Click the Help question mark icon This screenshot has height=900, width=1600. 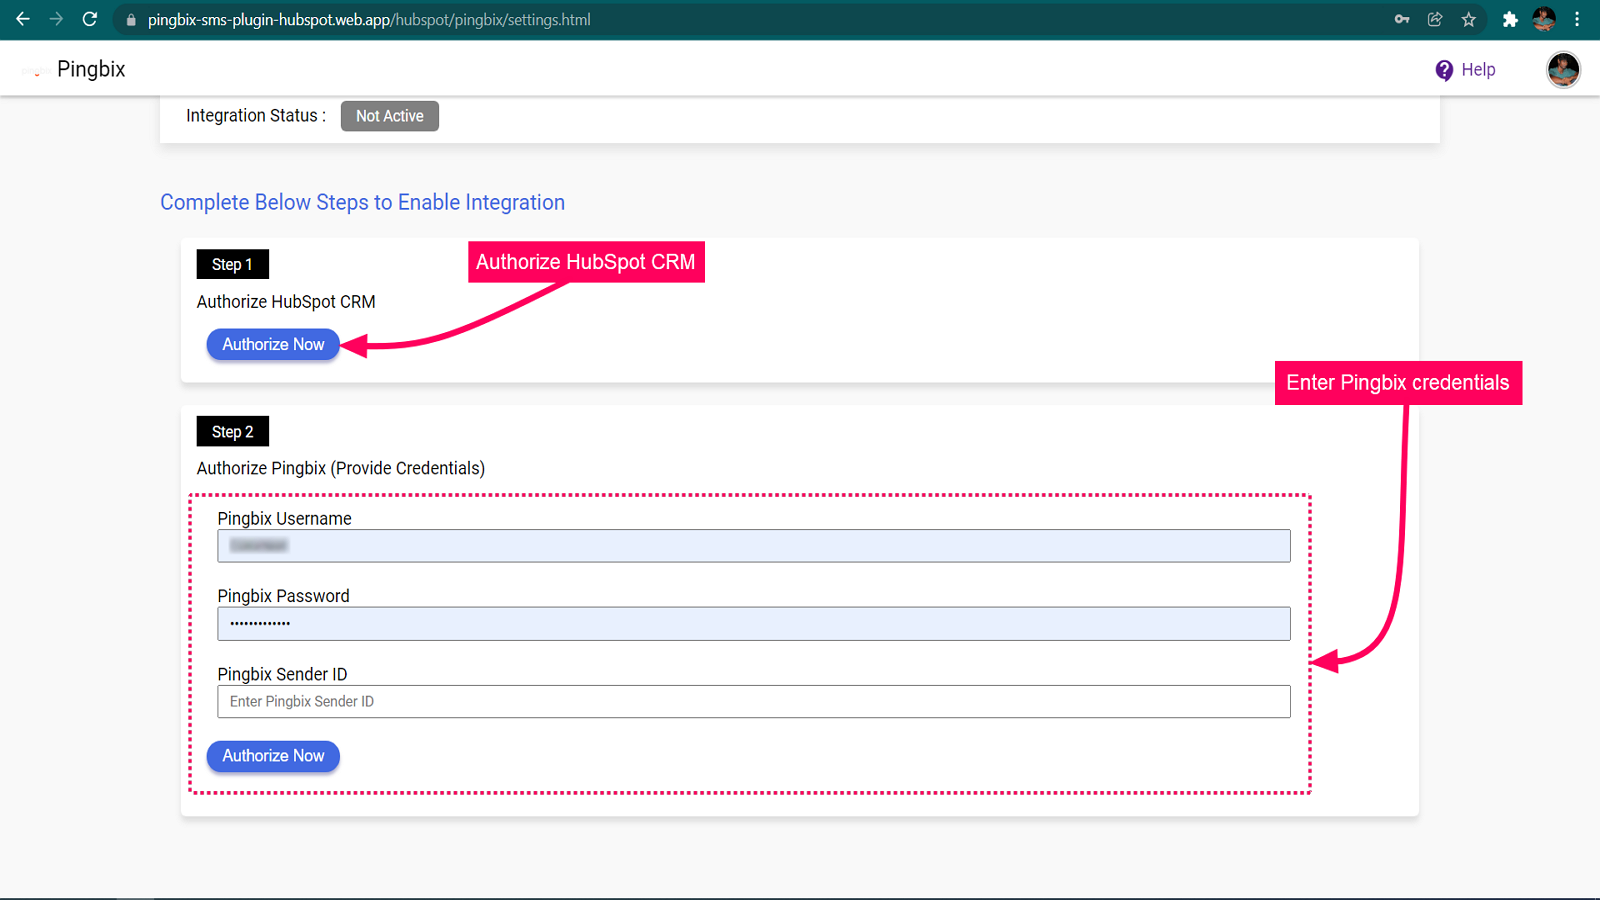click(1444, 70)
